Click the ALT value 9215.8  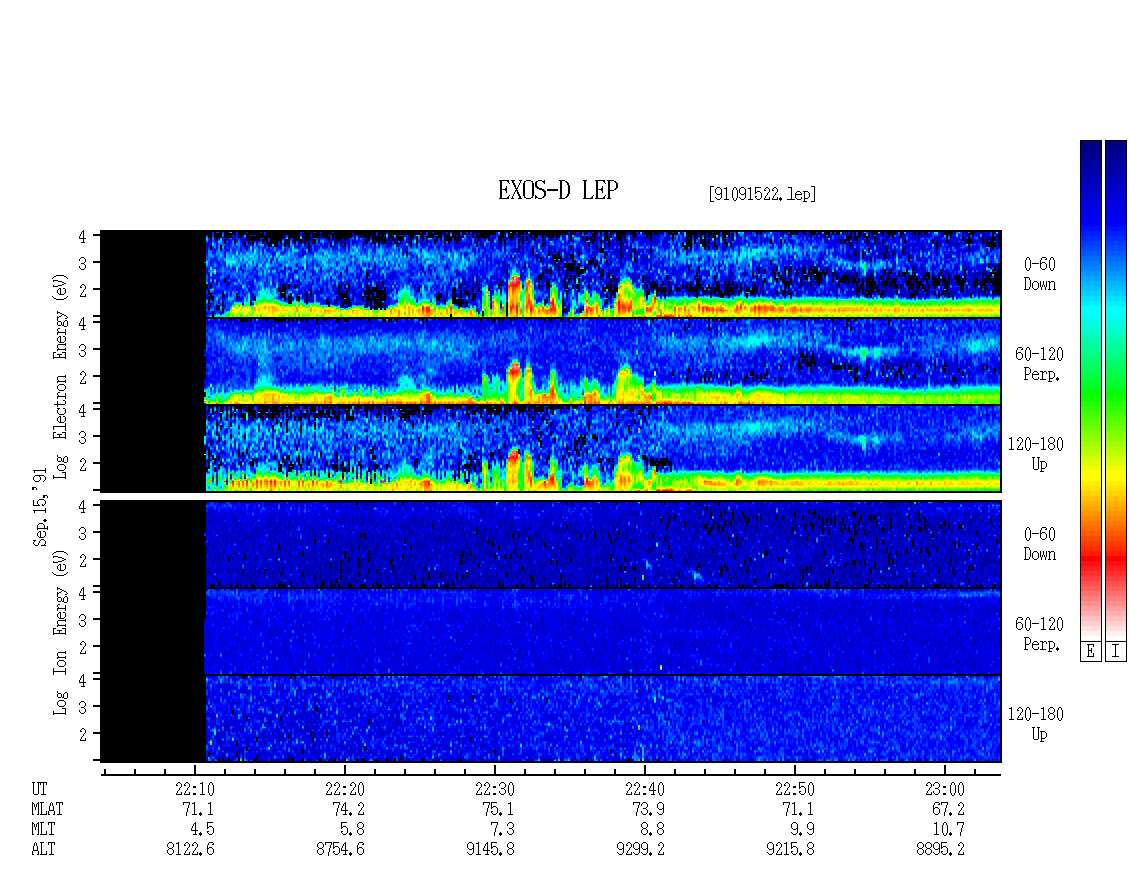coord(790,849)
